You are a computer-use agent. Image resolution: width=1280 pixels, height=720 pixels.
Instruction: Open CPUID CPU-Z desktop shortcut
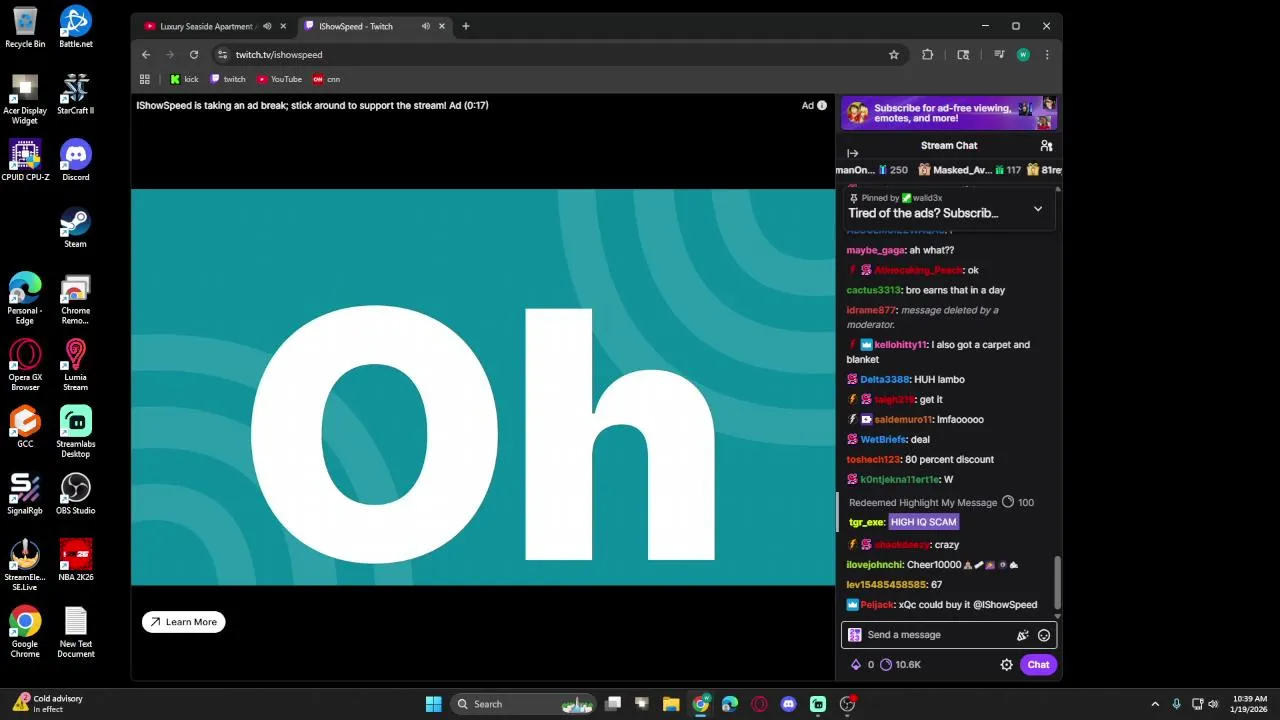[25, 160]
